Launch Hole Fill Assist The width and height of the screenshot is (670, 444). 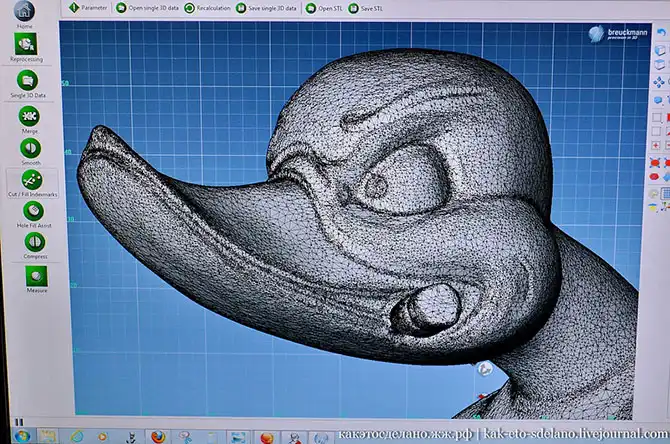click(x=33, y=212)
